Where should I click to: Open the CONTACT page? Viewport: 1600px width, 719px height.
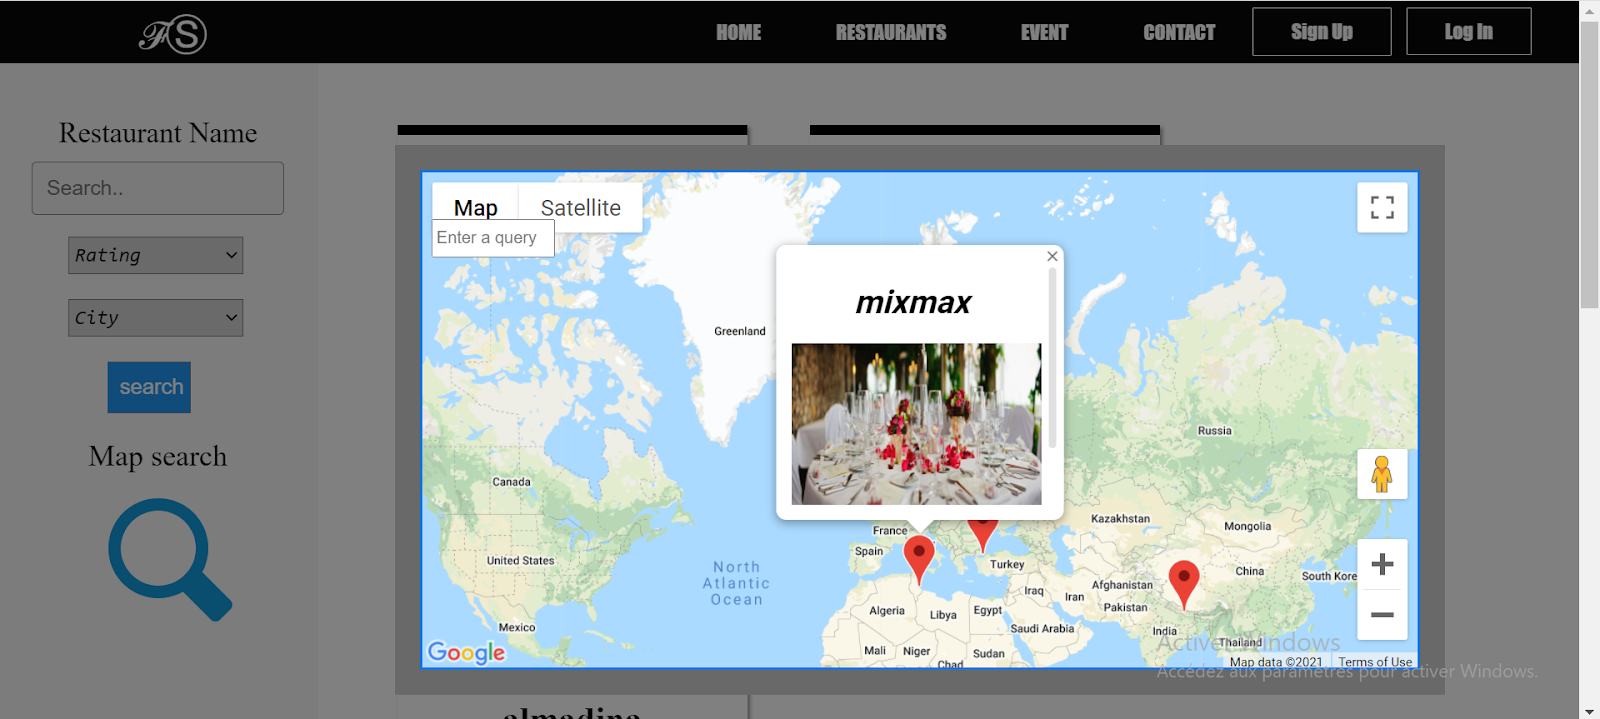click(x=1179, y=33)
